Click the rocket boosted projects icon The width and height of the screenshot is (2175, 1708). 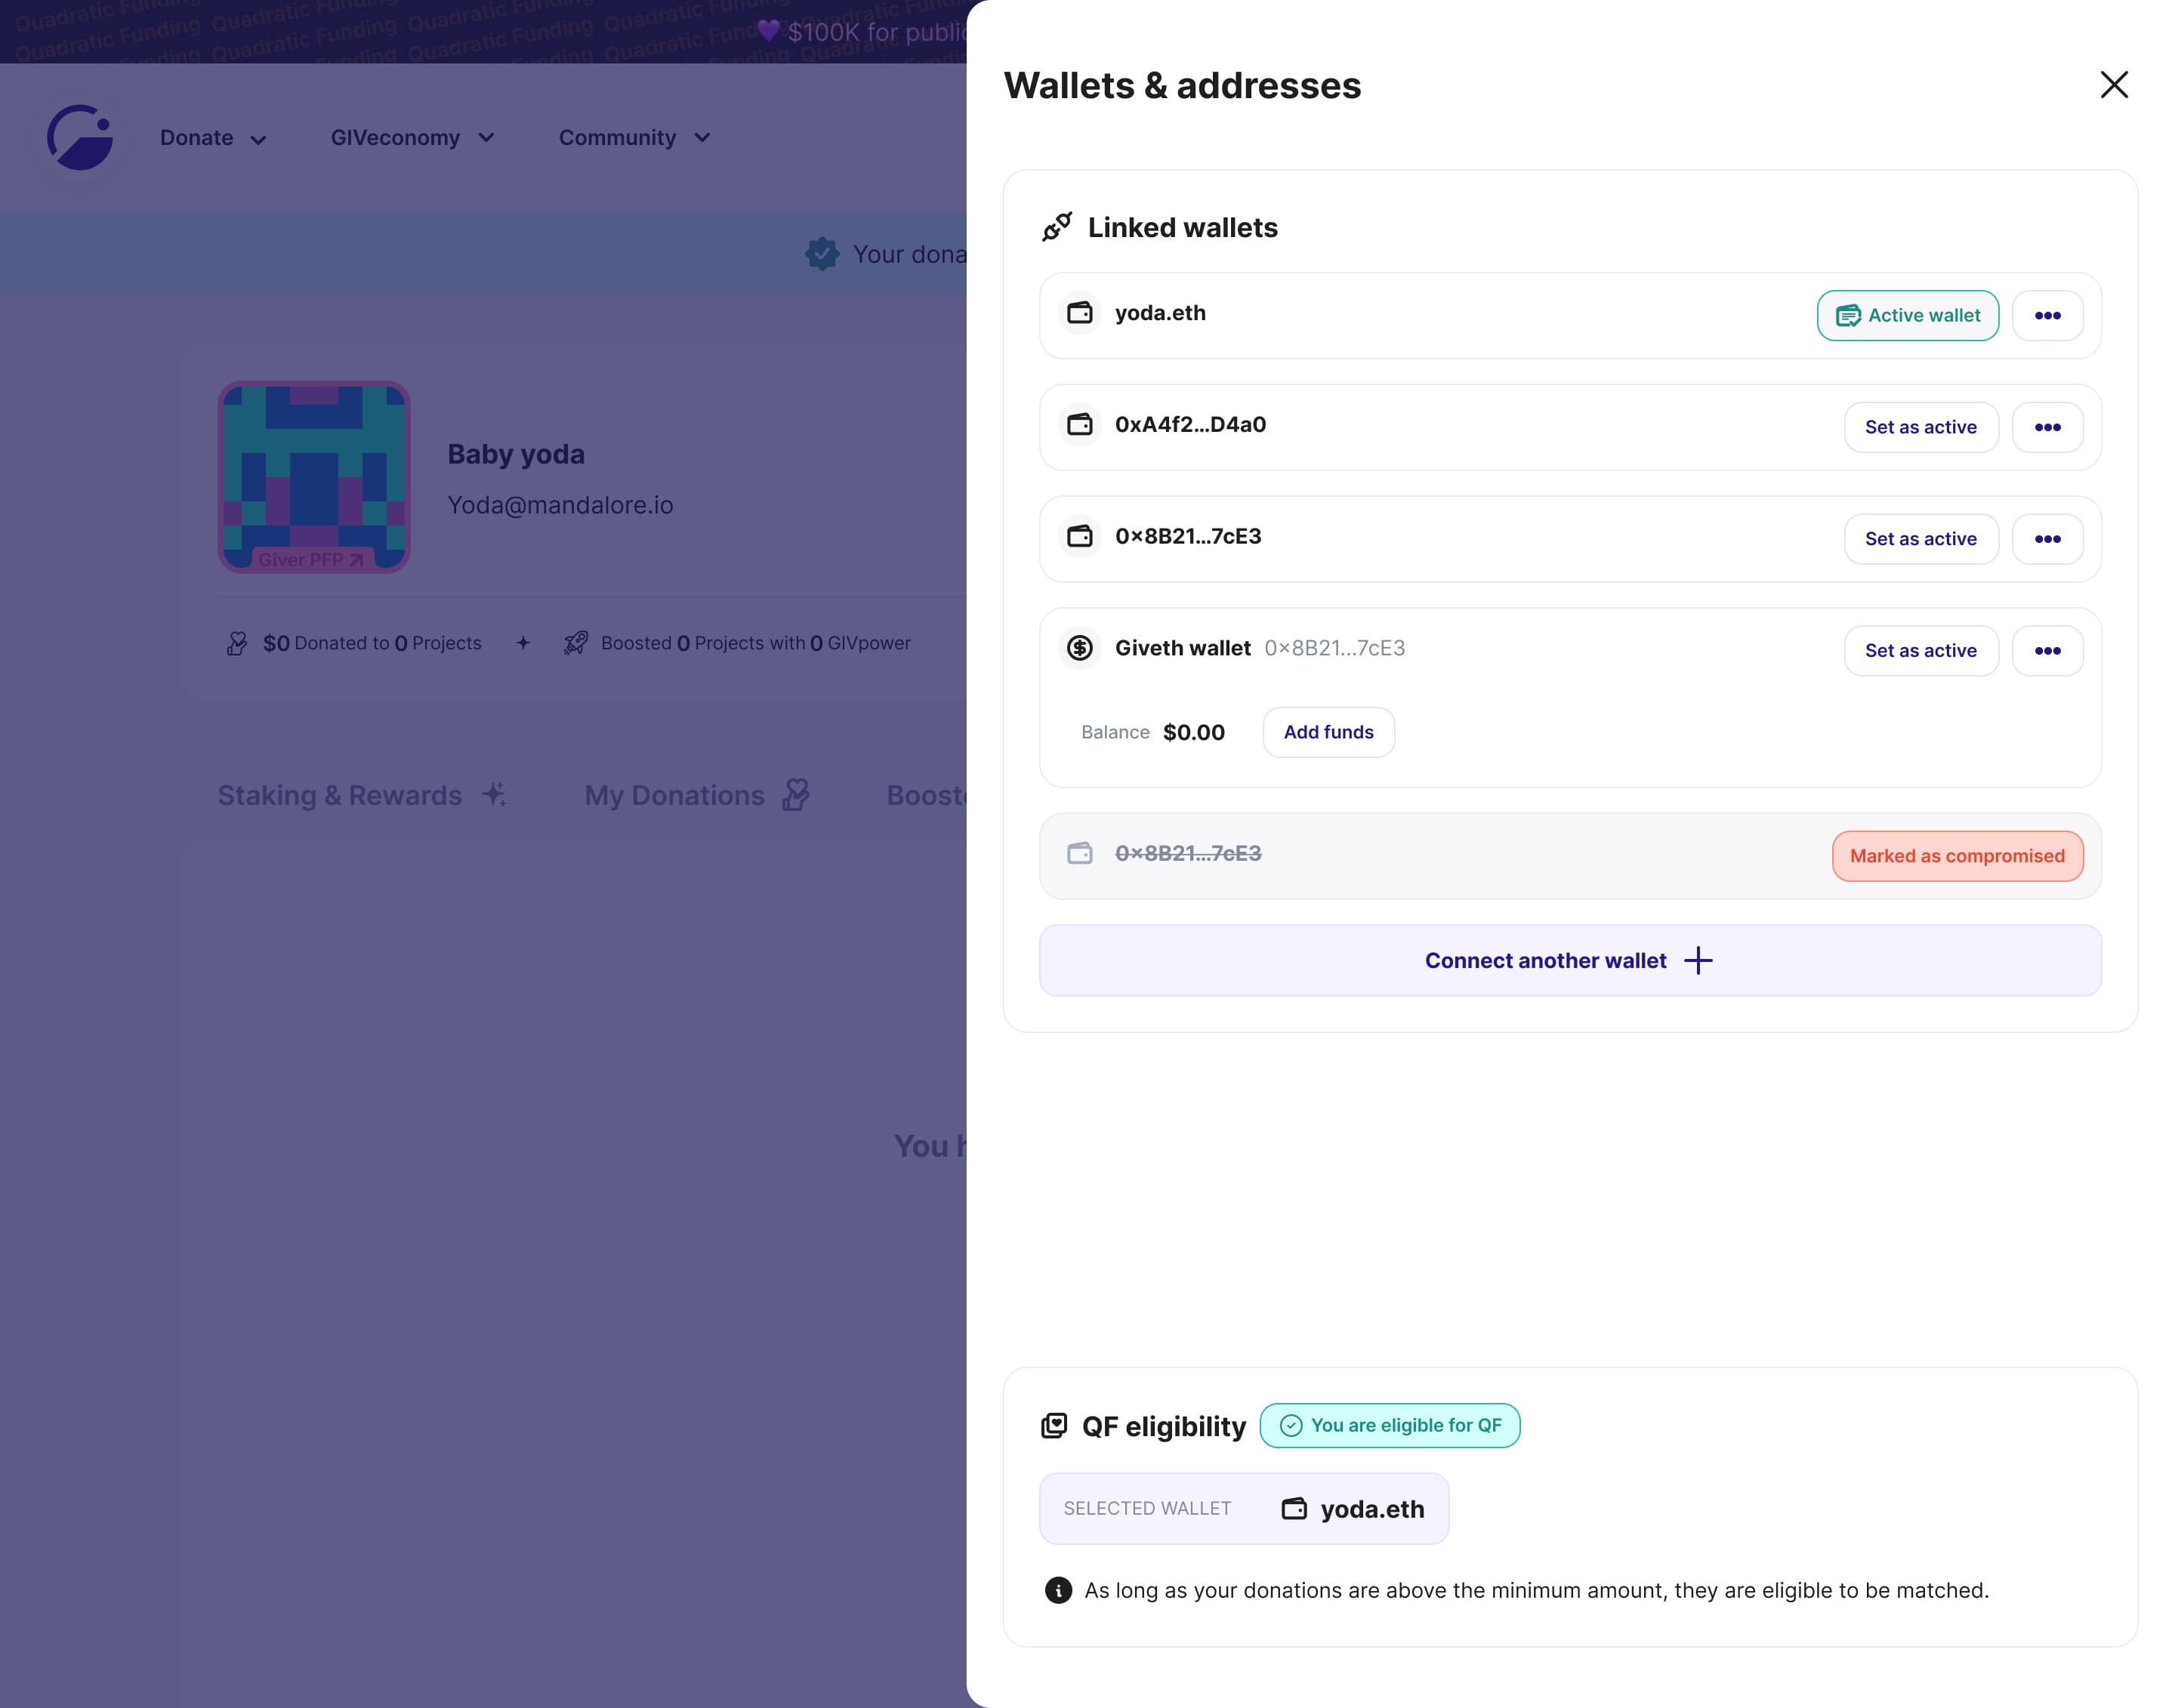575,643
